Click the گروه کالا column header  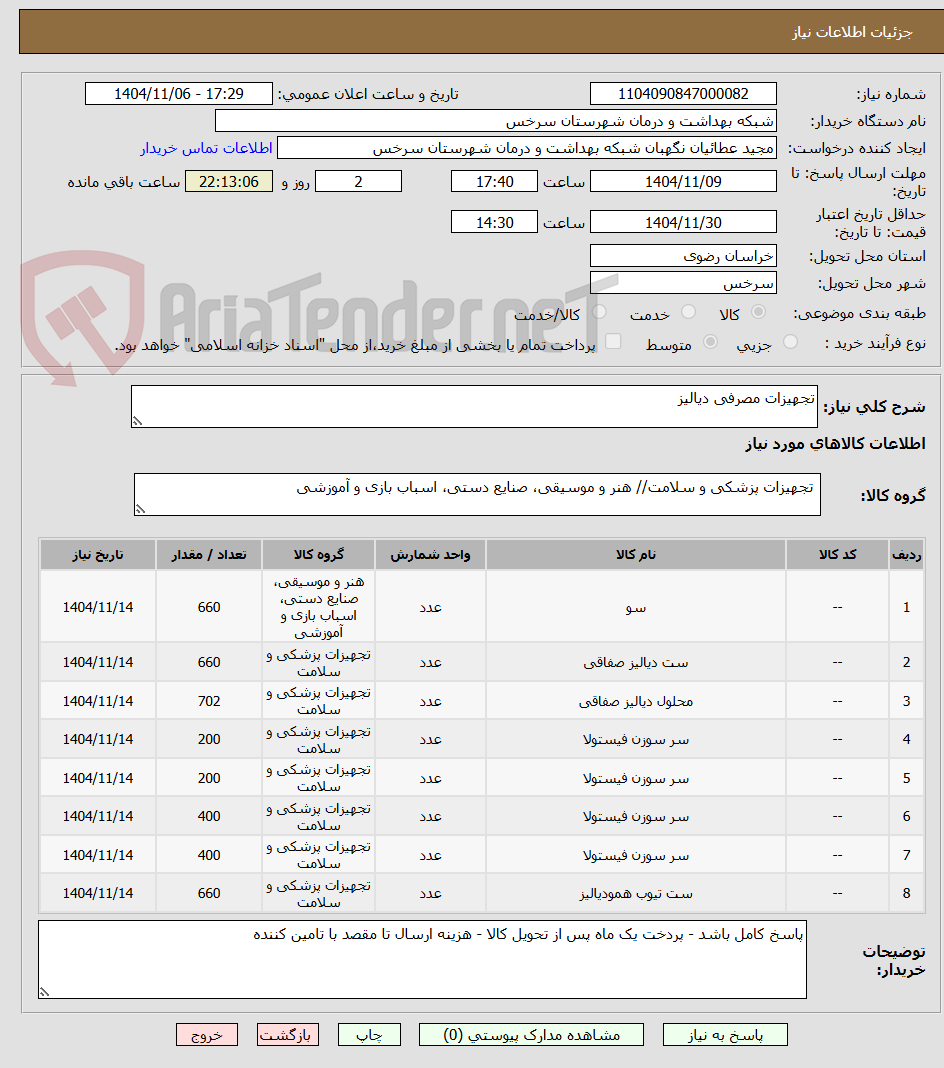318,554
